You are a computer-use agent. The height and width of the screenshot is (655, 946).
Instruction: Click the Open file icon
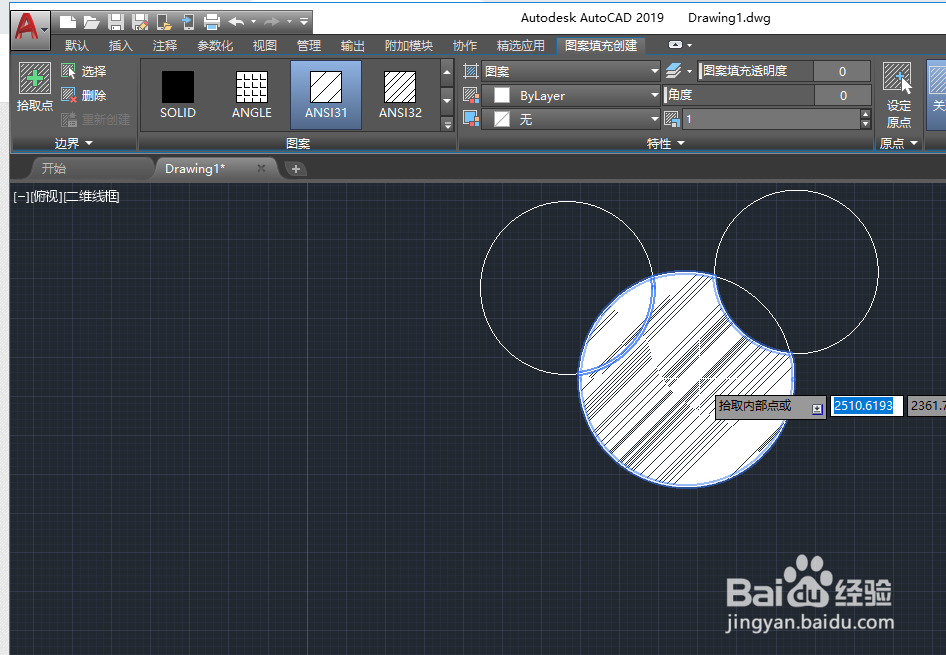[x=92, y=22]
